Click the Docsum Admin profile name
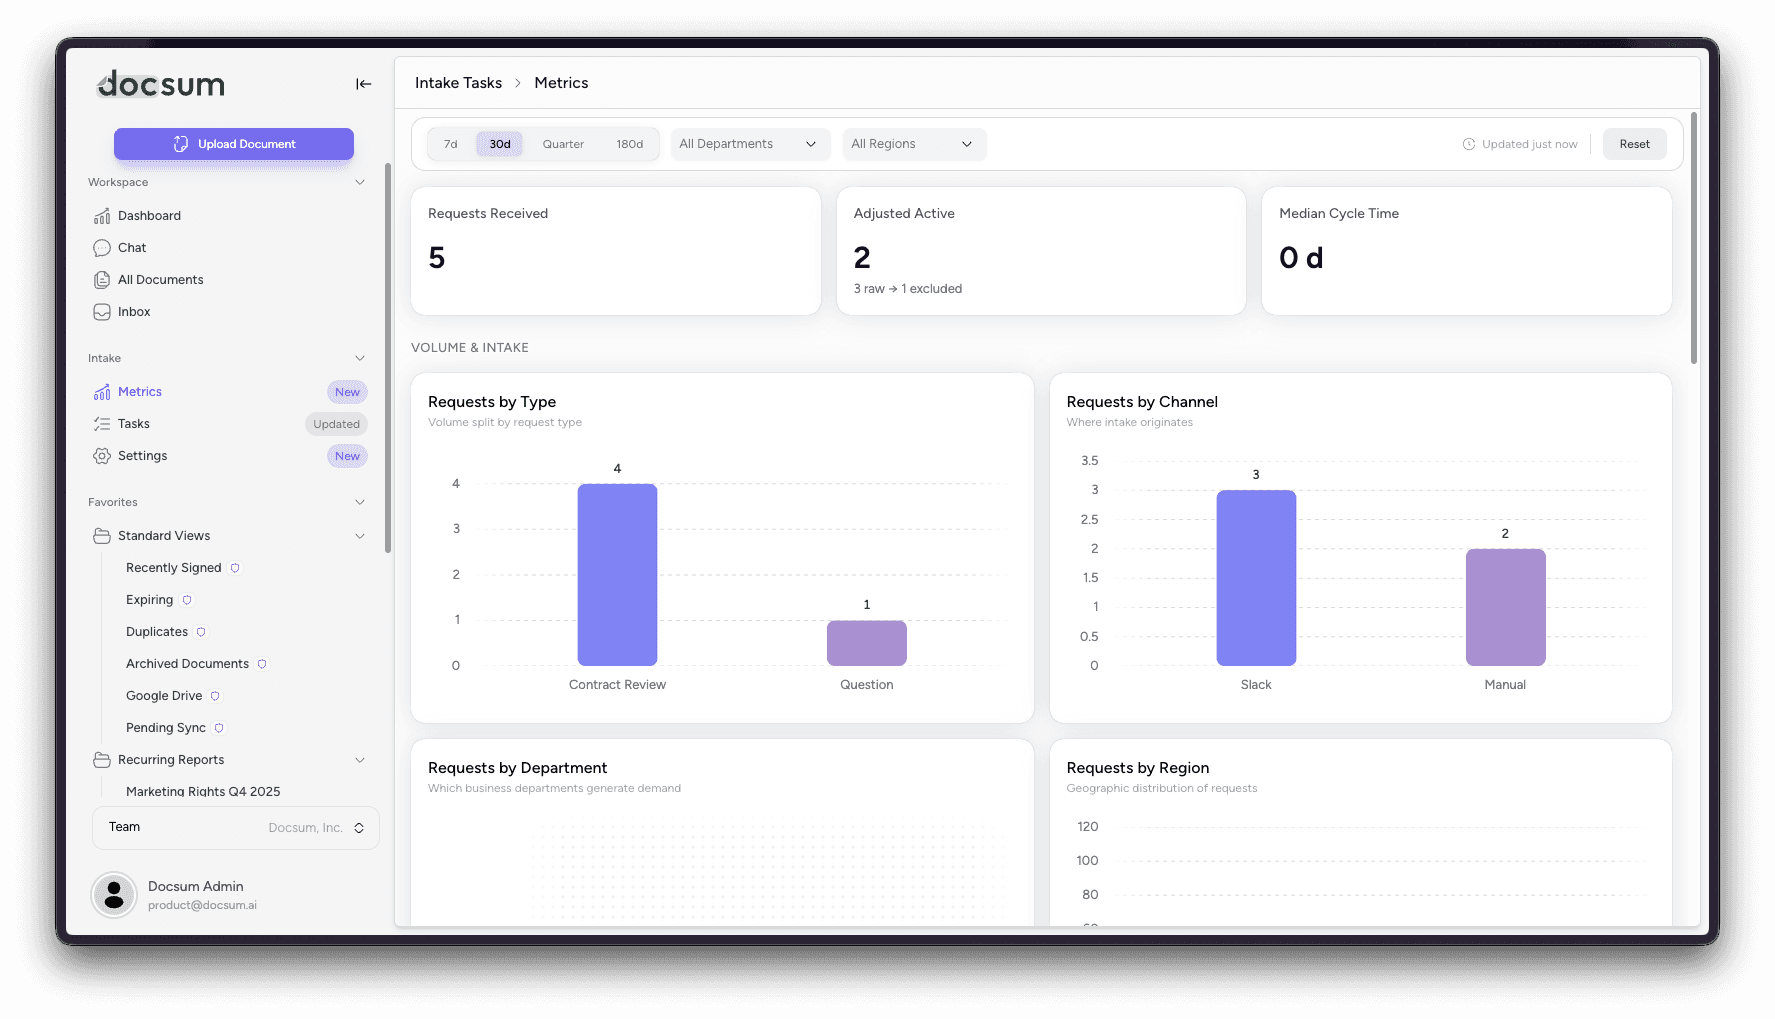1775x1019 pixels. [196, 886]
